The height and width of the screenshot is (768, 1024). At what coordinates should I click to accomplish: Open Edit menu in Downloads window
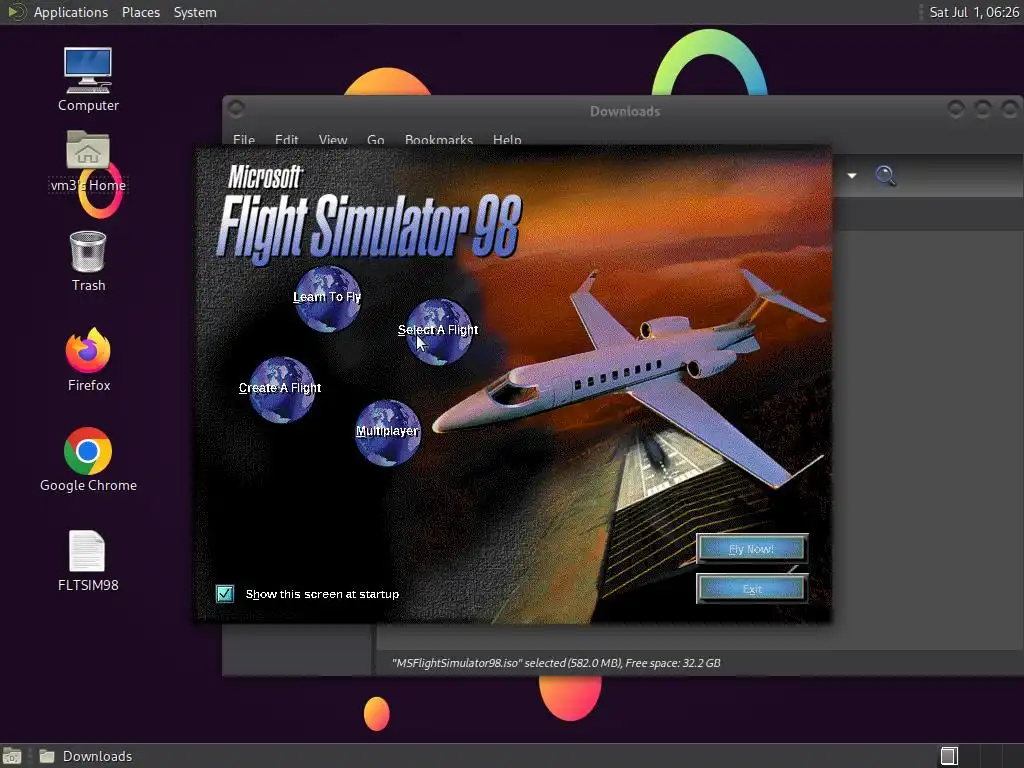pyautogui.click(x=287, y=139)
